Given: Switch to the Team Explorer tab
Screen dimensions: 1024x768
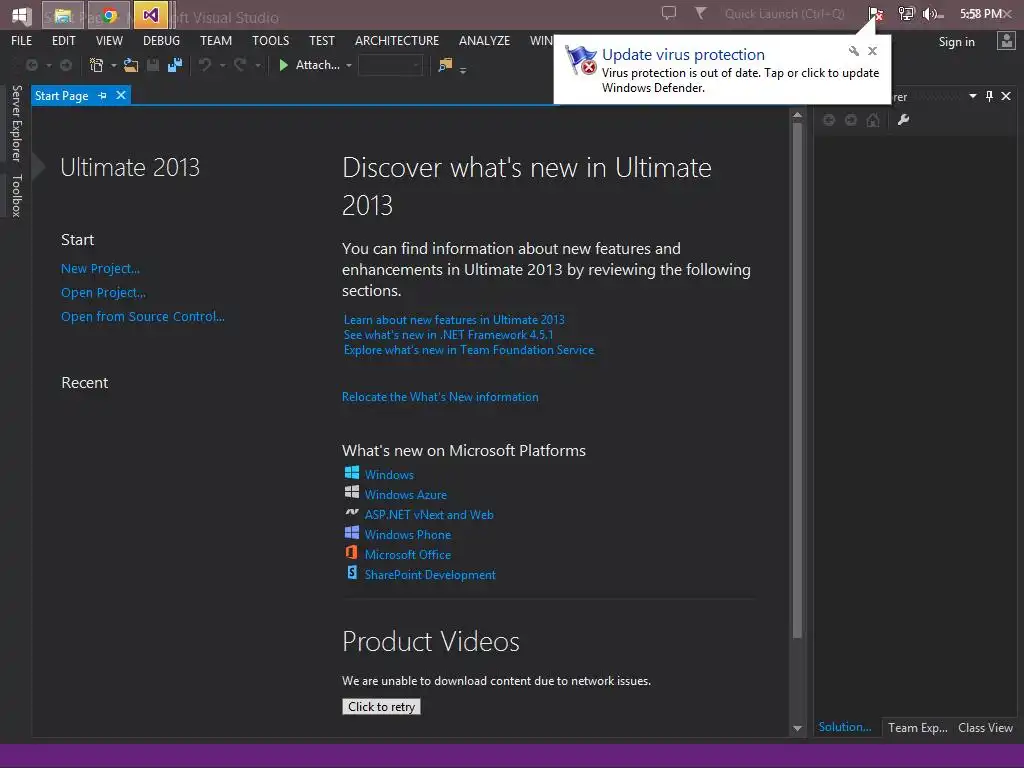Looking at the screenshot, I should click(918, 728).
